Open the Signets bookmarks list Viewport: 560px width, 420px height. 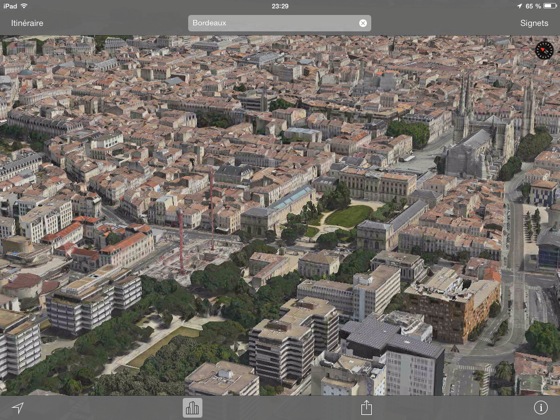point(534,23)
